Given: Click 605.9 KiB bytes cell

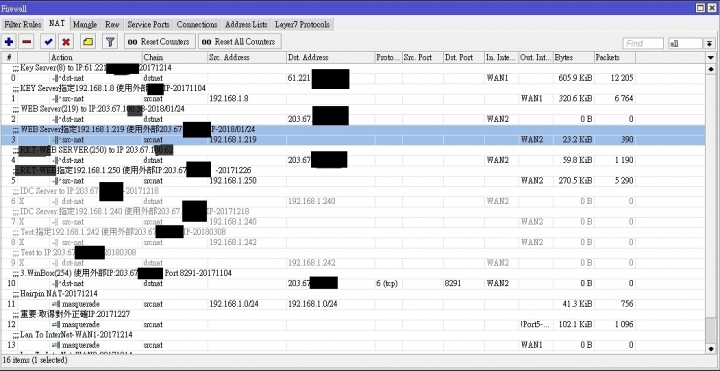Looking at the screenshot, I should 574,79.
